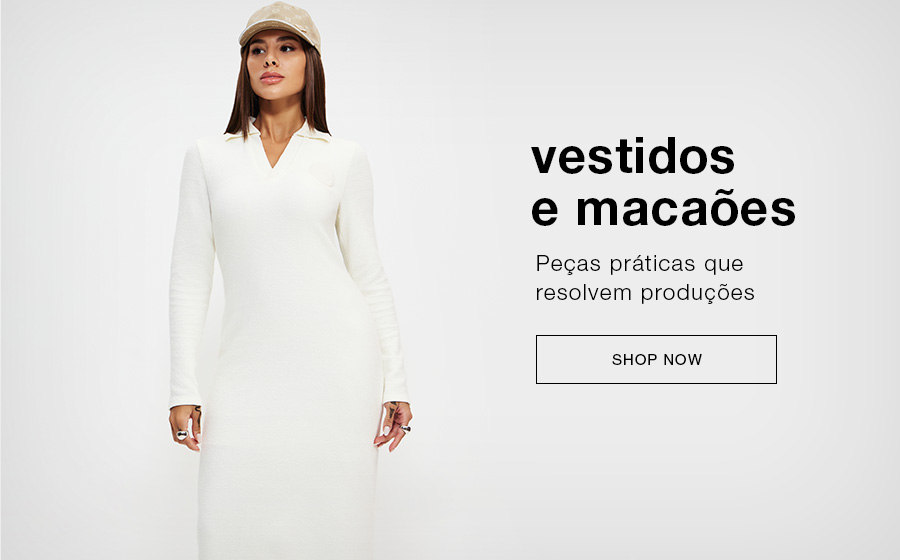Click the V-neck collar of the dress
The height and width of the screenshot is (560, 900).
point(278,146)
